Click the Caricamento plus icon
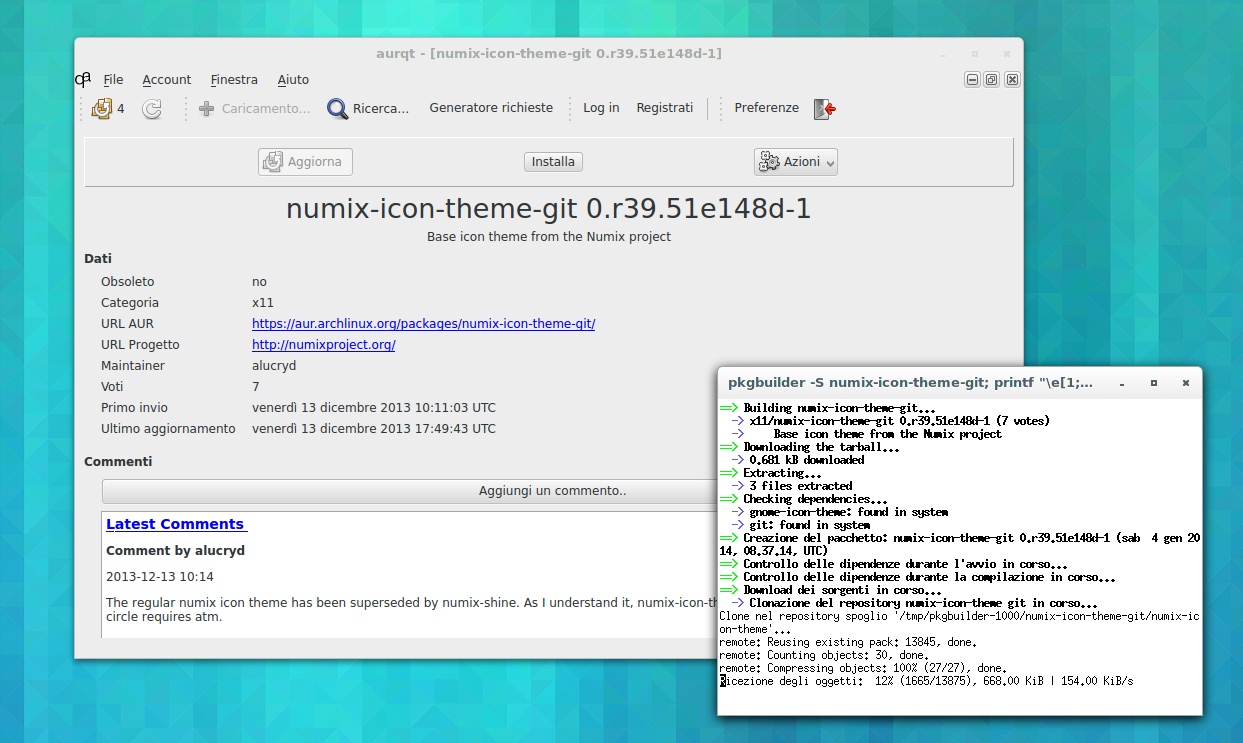1243x743 pixels. coord(206,108)
